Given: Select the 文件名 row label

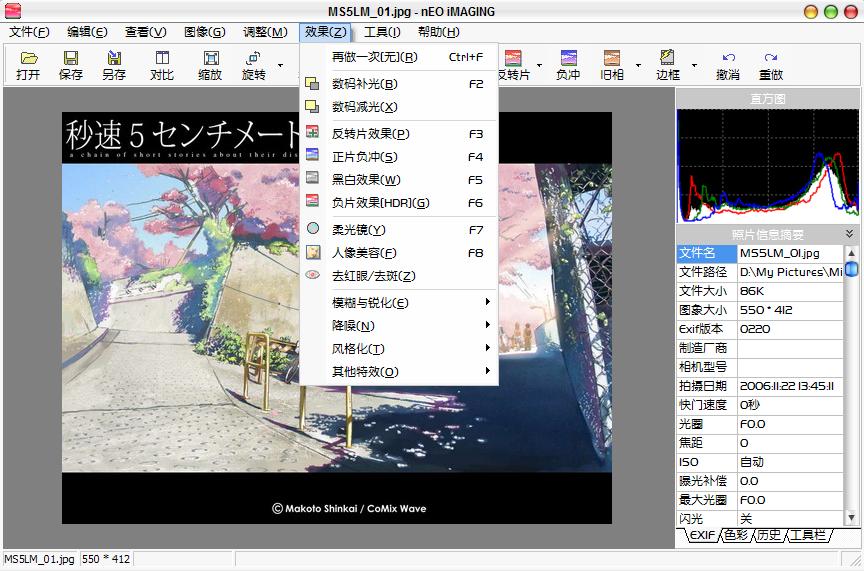Looking at the screenshot, I should pyautogui.click(x=707, y=253).
